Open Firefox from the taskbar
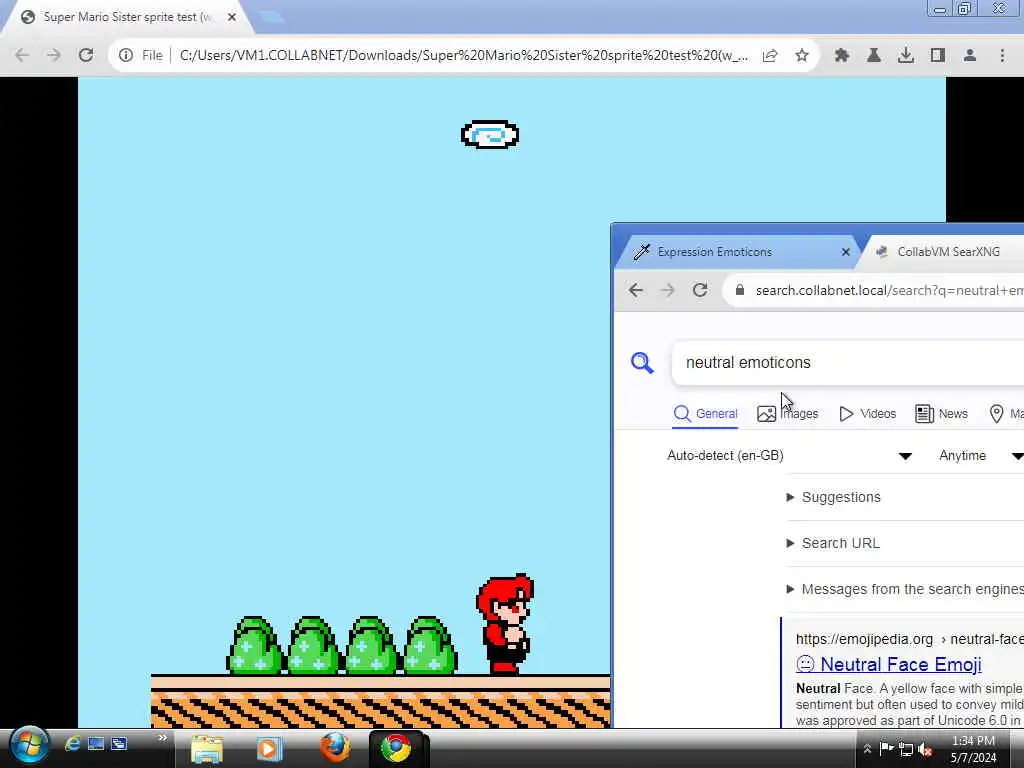The width and height of the screenshot is (1024, 768). pos(335,748)
